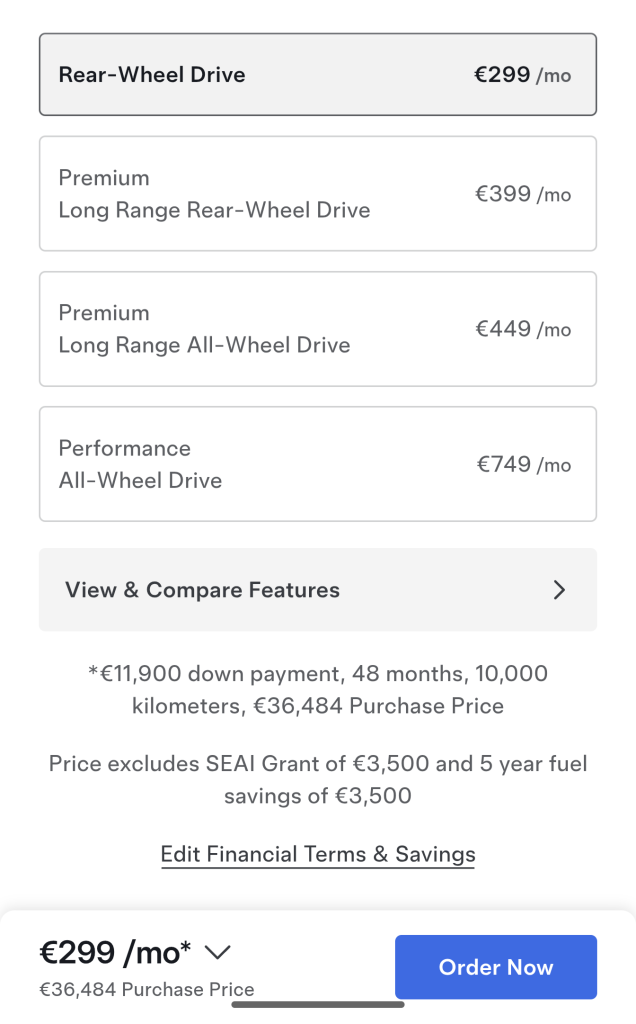Tap the home indicator bar at the screen bottom
This screenshot has height=1024, width=636.
318,1004
